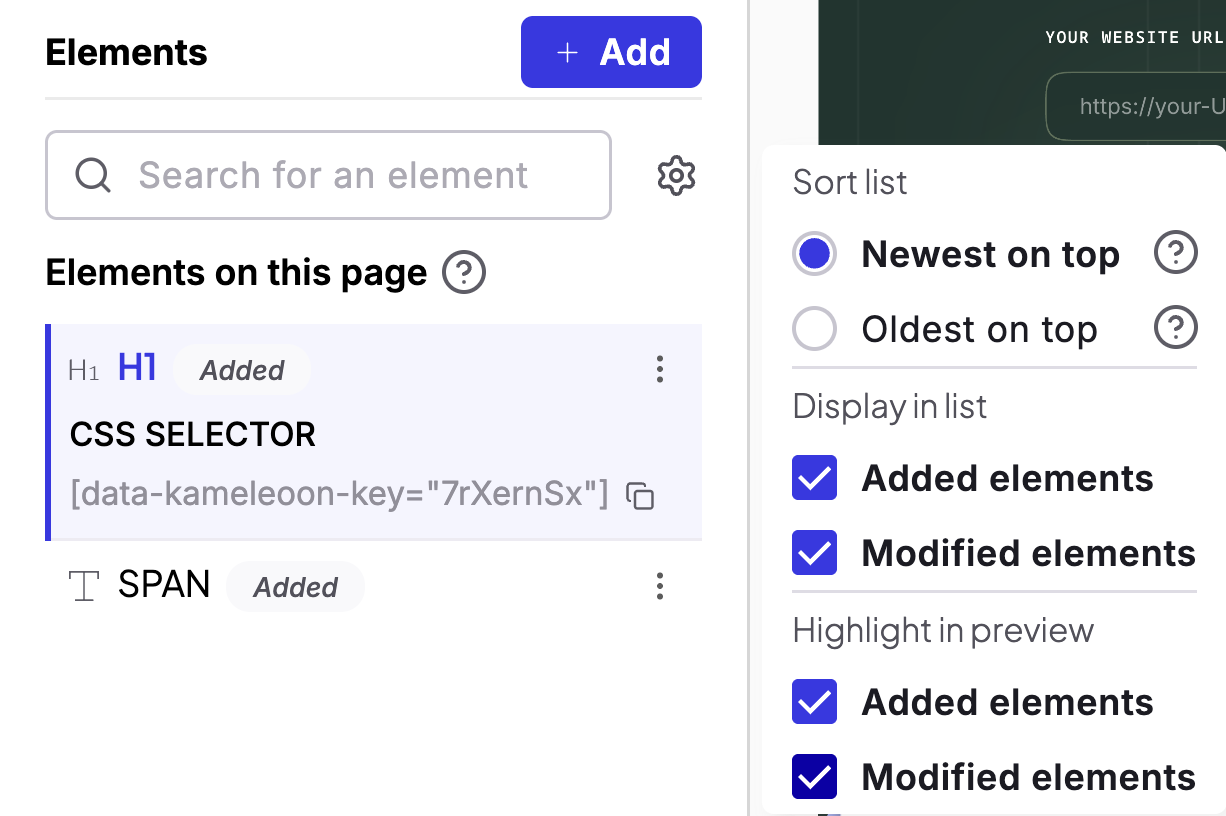The image size is (1226, 816).
Task: Select the Oldest on top radio button
Action: (x=815, y=329)
